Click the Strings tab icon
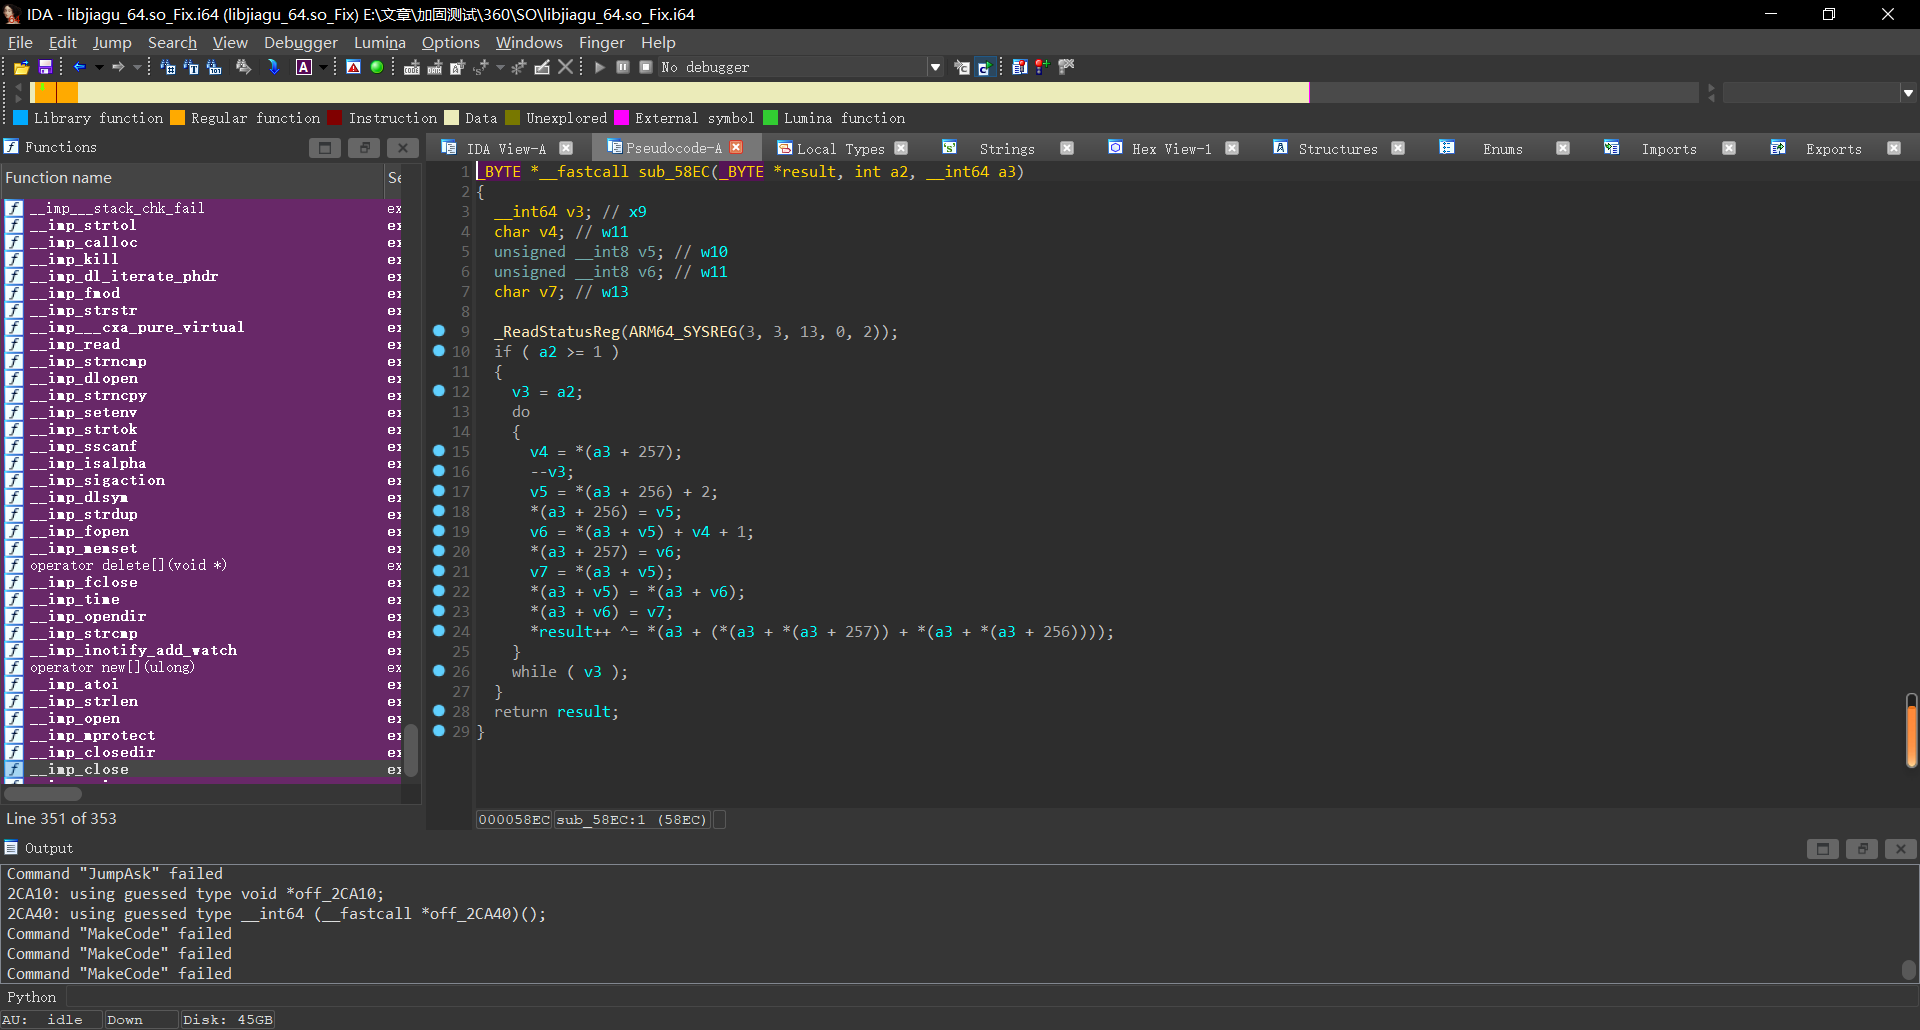 [x=949, y=148]
